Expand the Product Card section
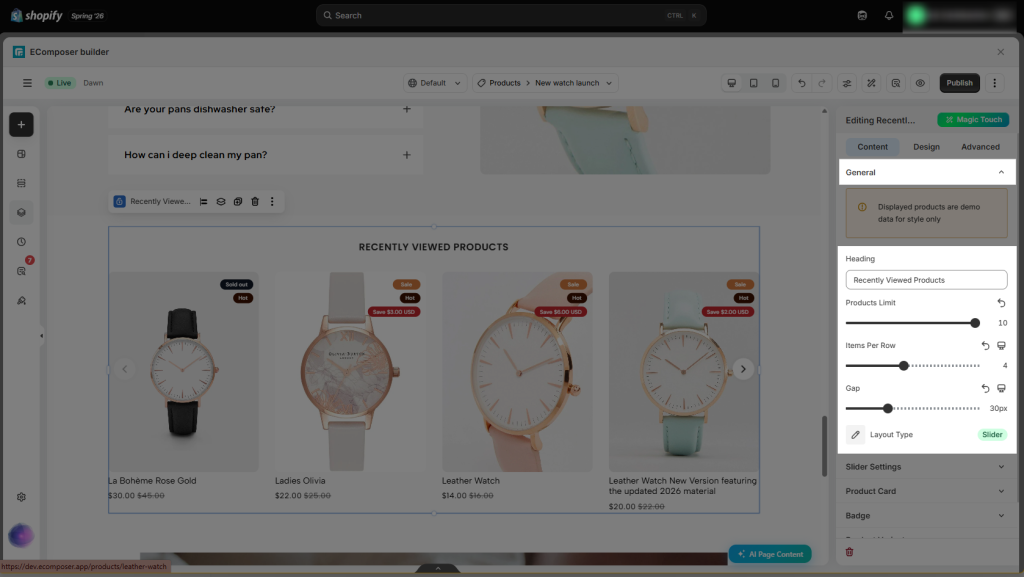The image size is (1024, 577). click(x=926, y=491)
